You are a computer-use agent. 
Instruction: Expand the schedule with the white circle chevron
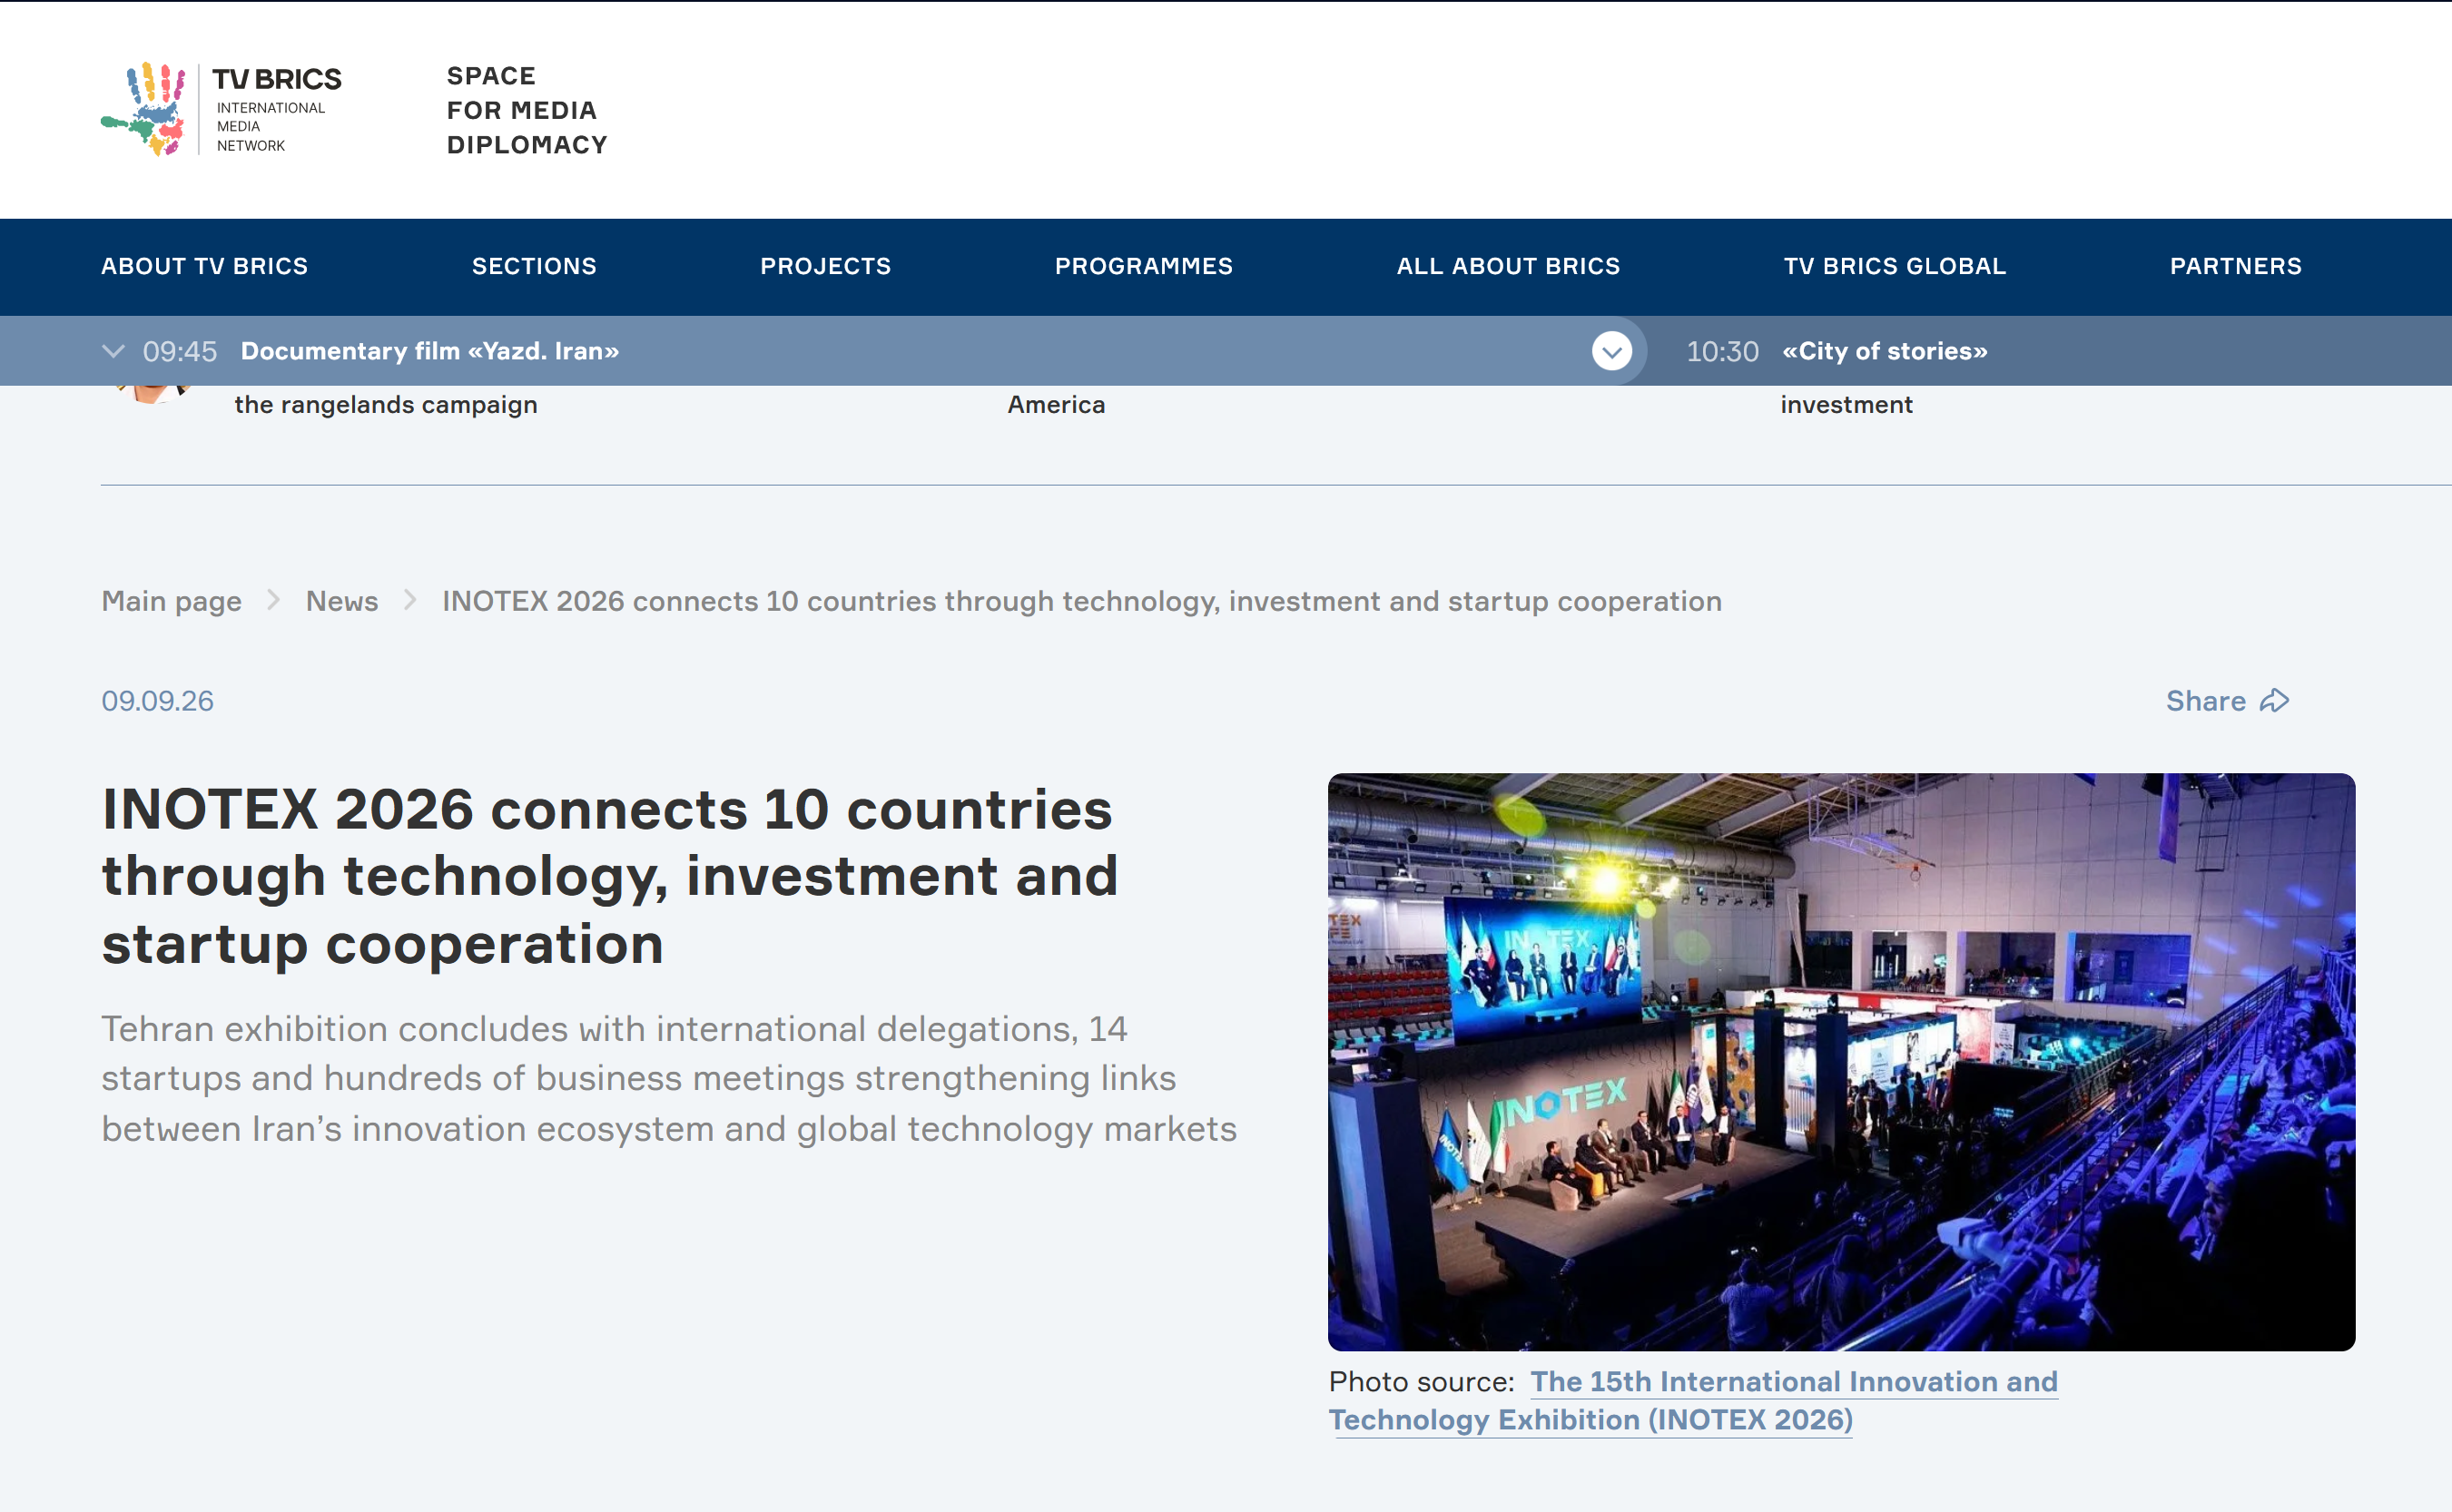tap(1612, 351)
